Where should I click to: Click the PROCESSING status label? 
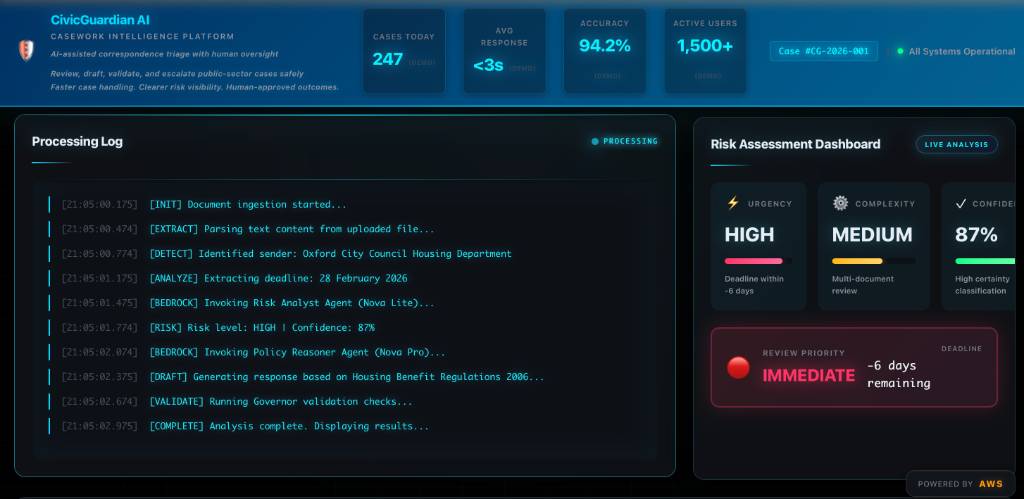pyautogui.click(x=630, y=141)
